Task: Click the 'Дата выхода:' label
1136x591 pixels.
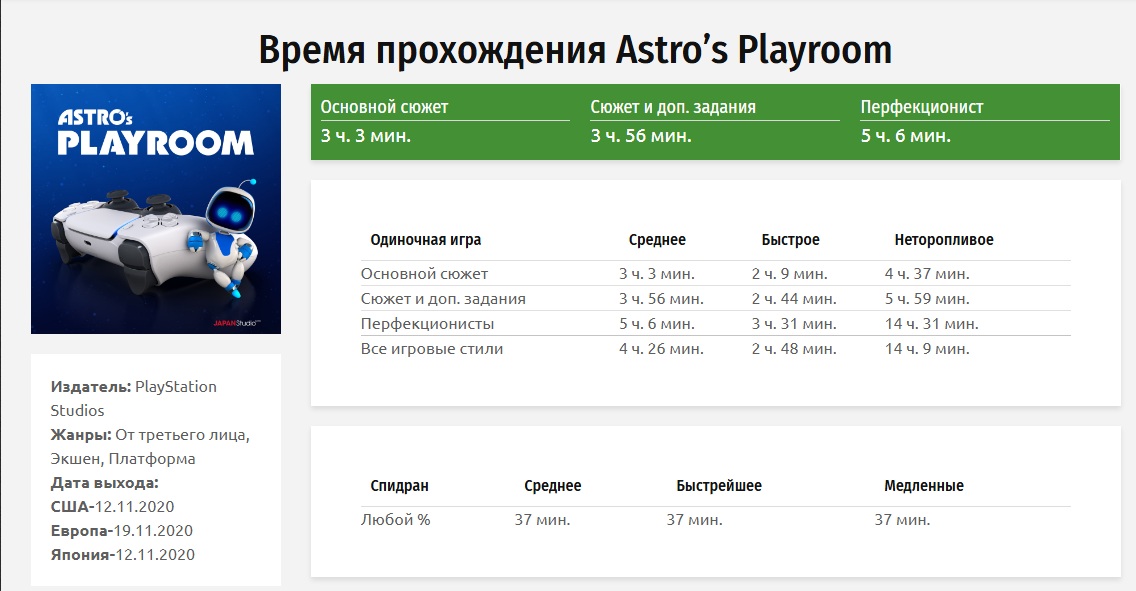Action: (104, 482)
